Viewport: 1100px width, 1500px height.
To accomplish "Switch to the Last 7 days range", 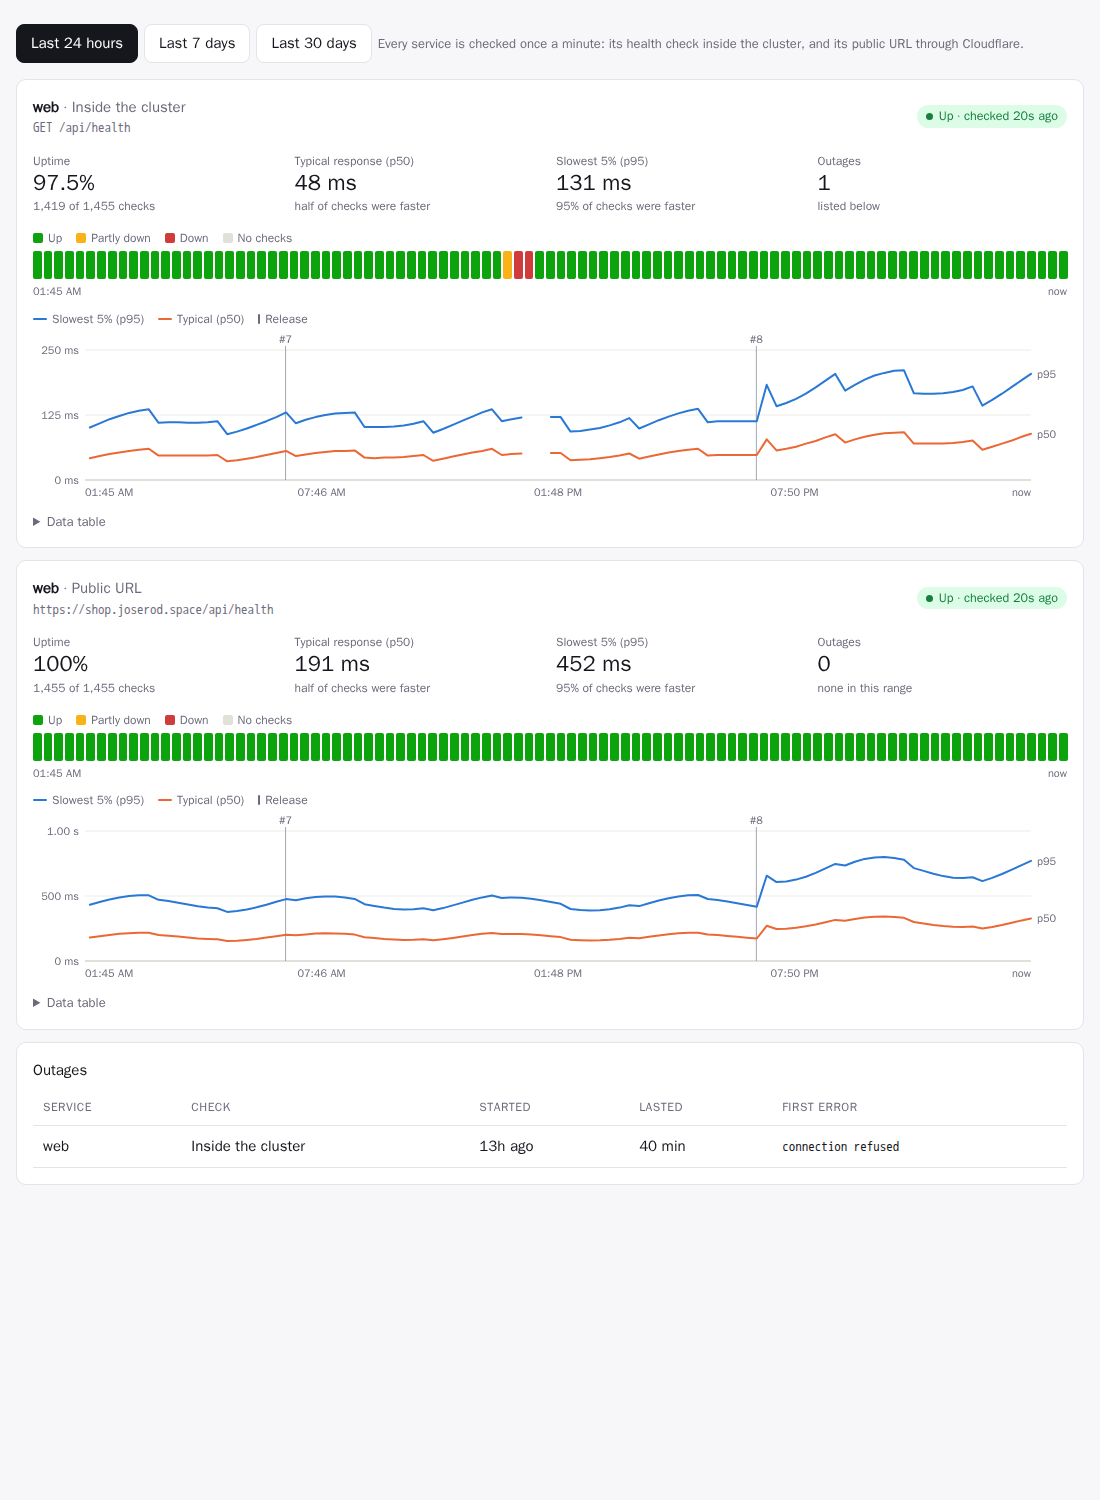I will 197,43.
